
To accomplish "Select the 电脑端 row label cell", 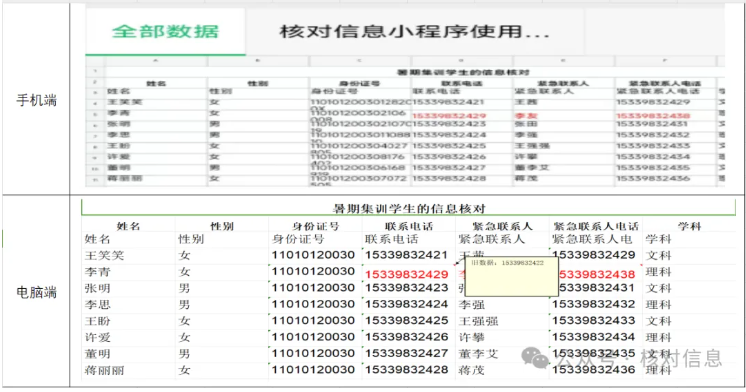I will point(36,292).
